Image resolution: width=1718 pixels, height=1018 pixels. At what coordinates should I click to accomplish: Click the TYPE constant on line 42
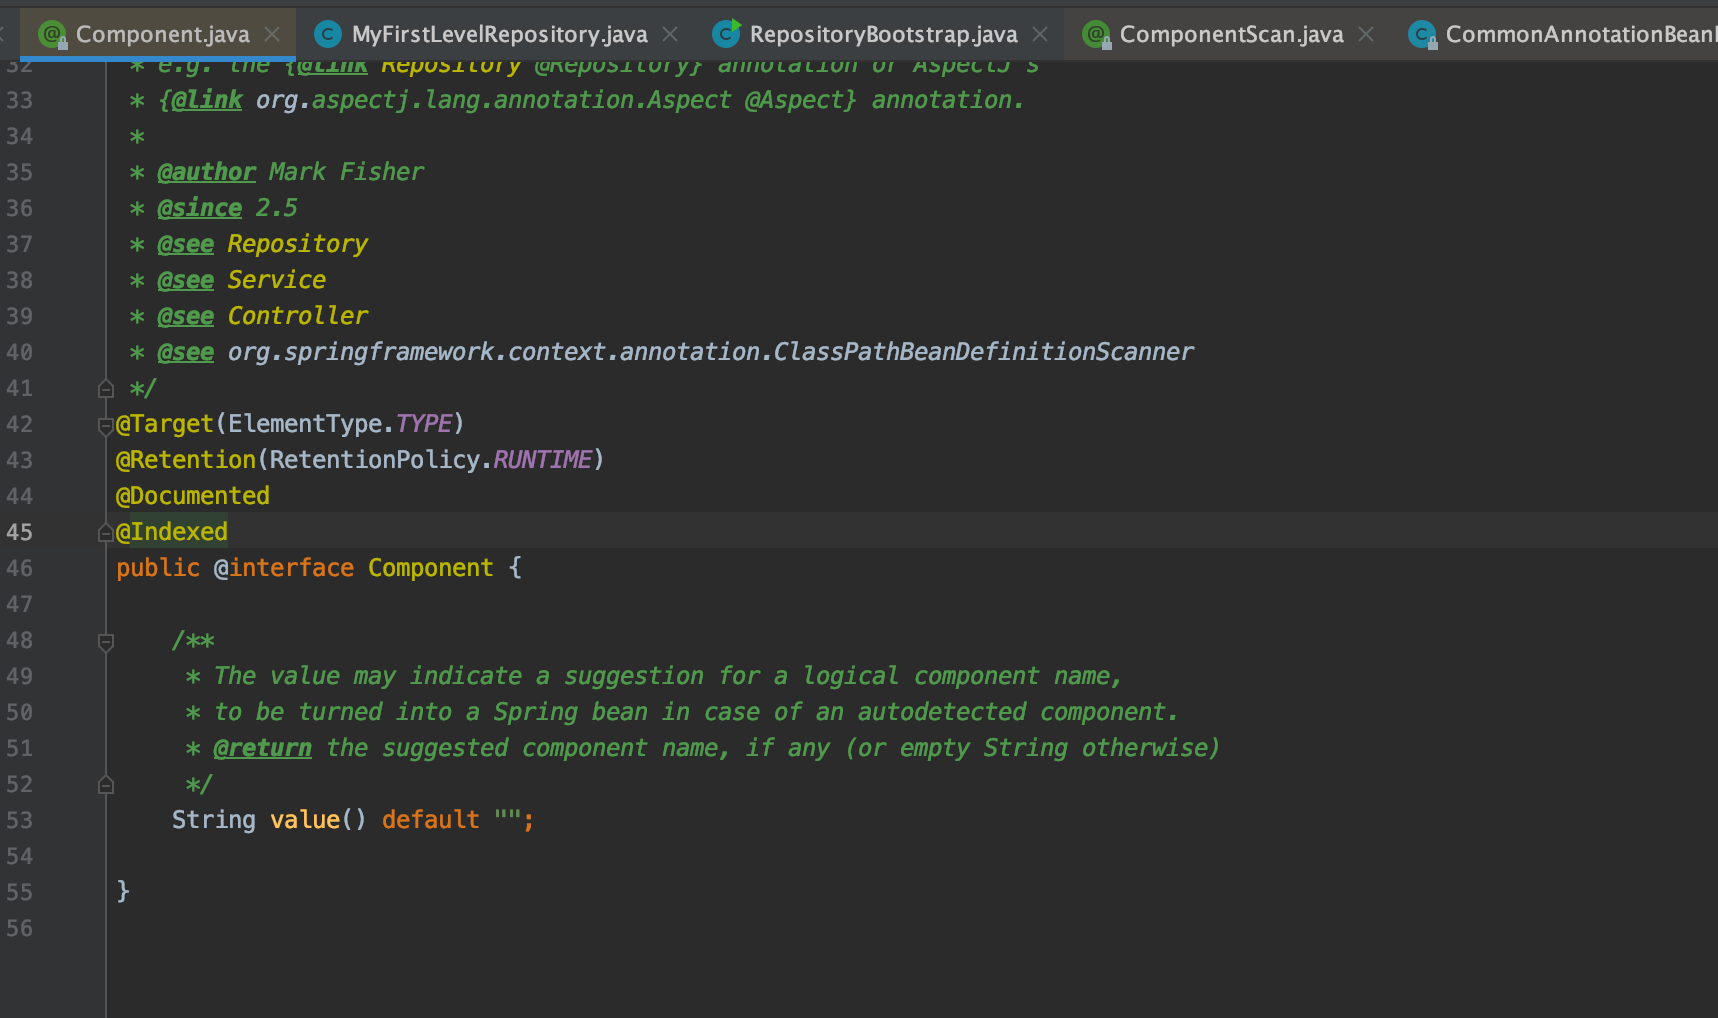(x=424, y=424)
